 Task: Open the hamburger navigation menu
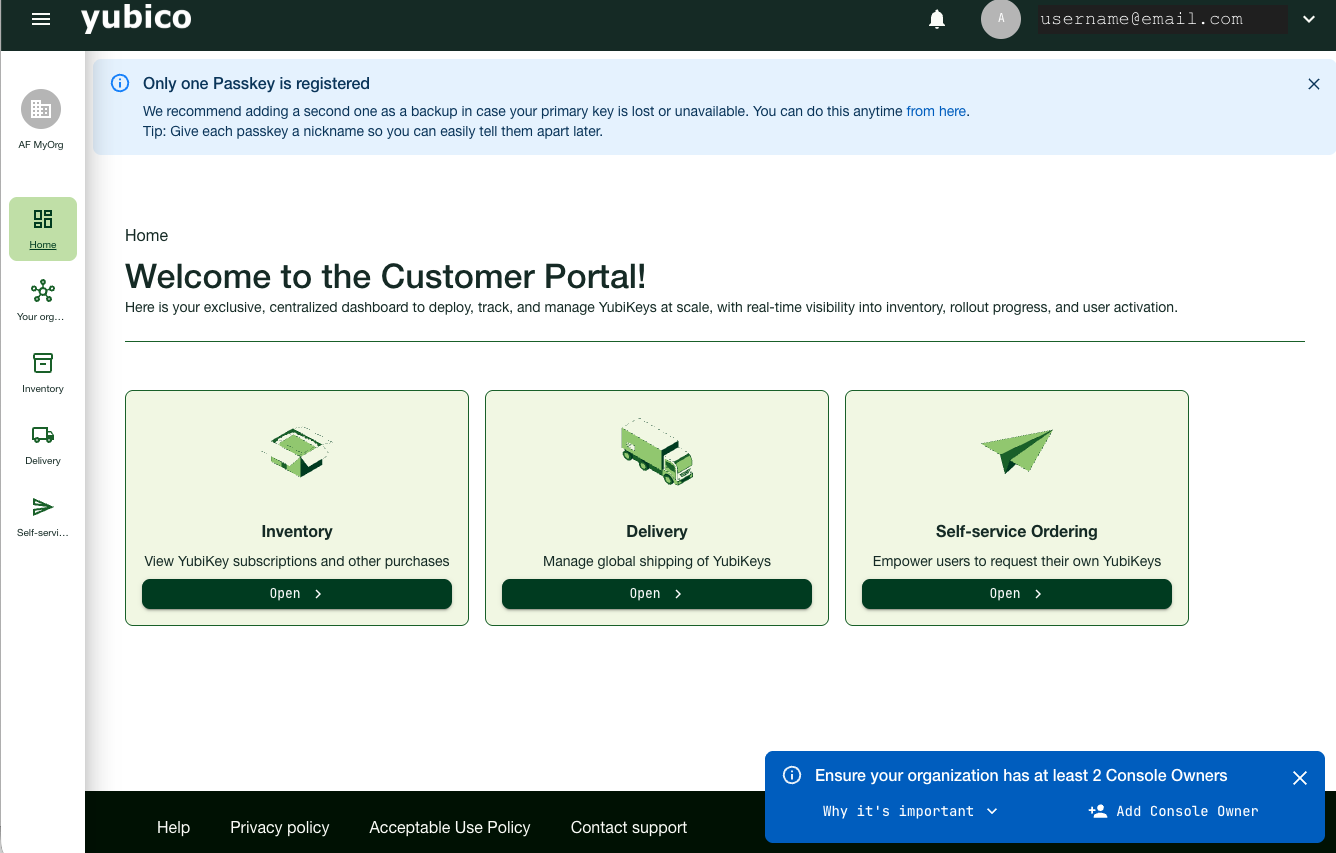pyautogui.click(x=41, y=19)
